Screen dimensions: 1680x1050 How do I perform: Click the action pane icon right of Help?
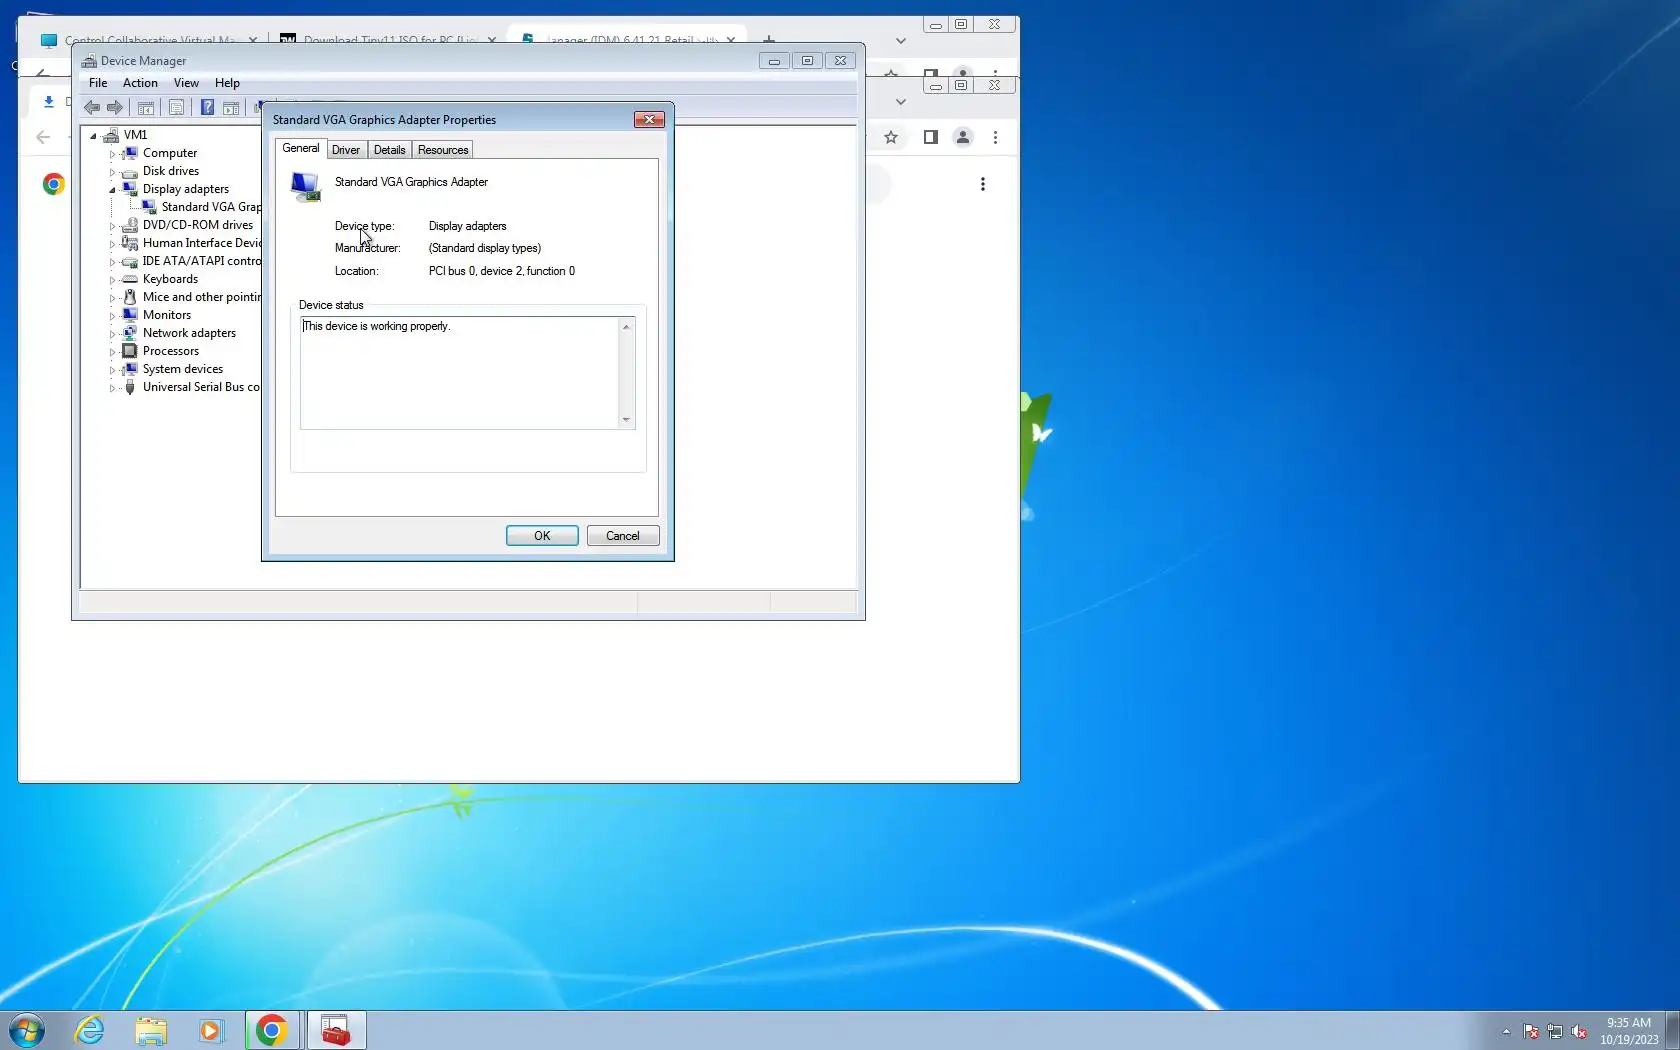(231, 108)
